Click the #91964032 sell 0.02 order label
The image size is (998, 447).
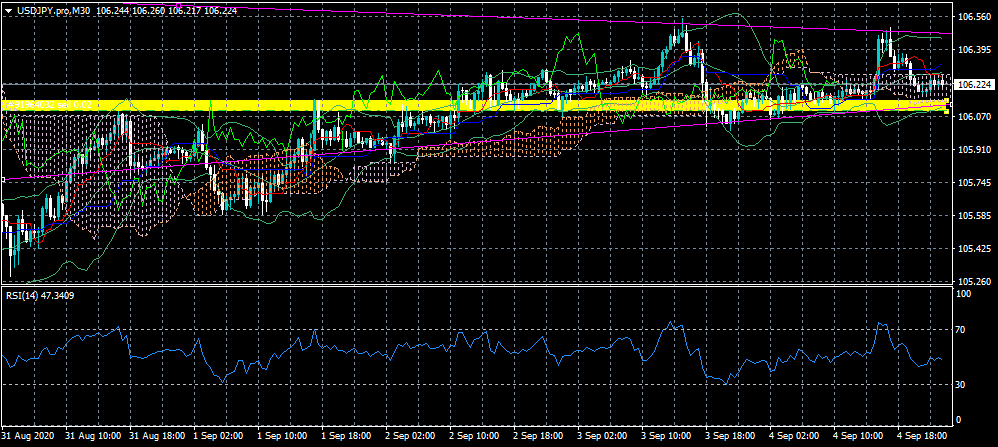click(48, 104)
